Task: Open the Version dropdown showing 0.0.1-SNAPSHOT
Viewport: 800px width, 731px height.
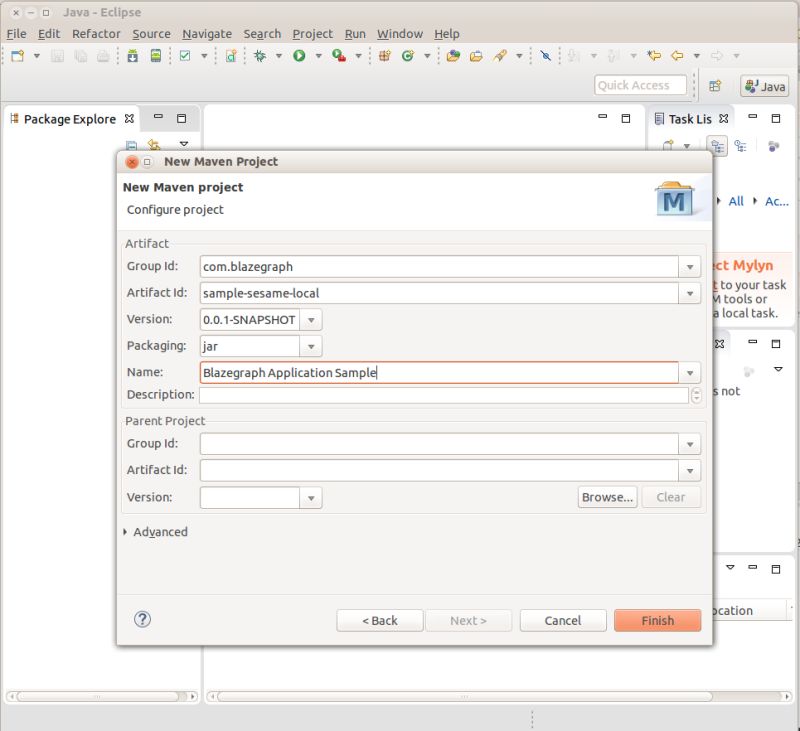Action: tap(310, 320)
